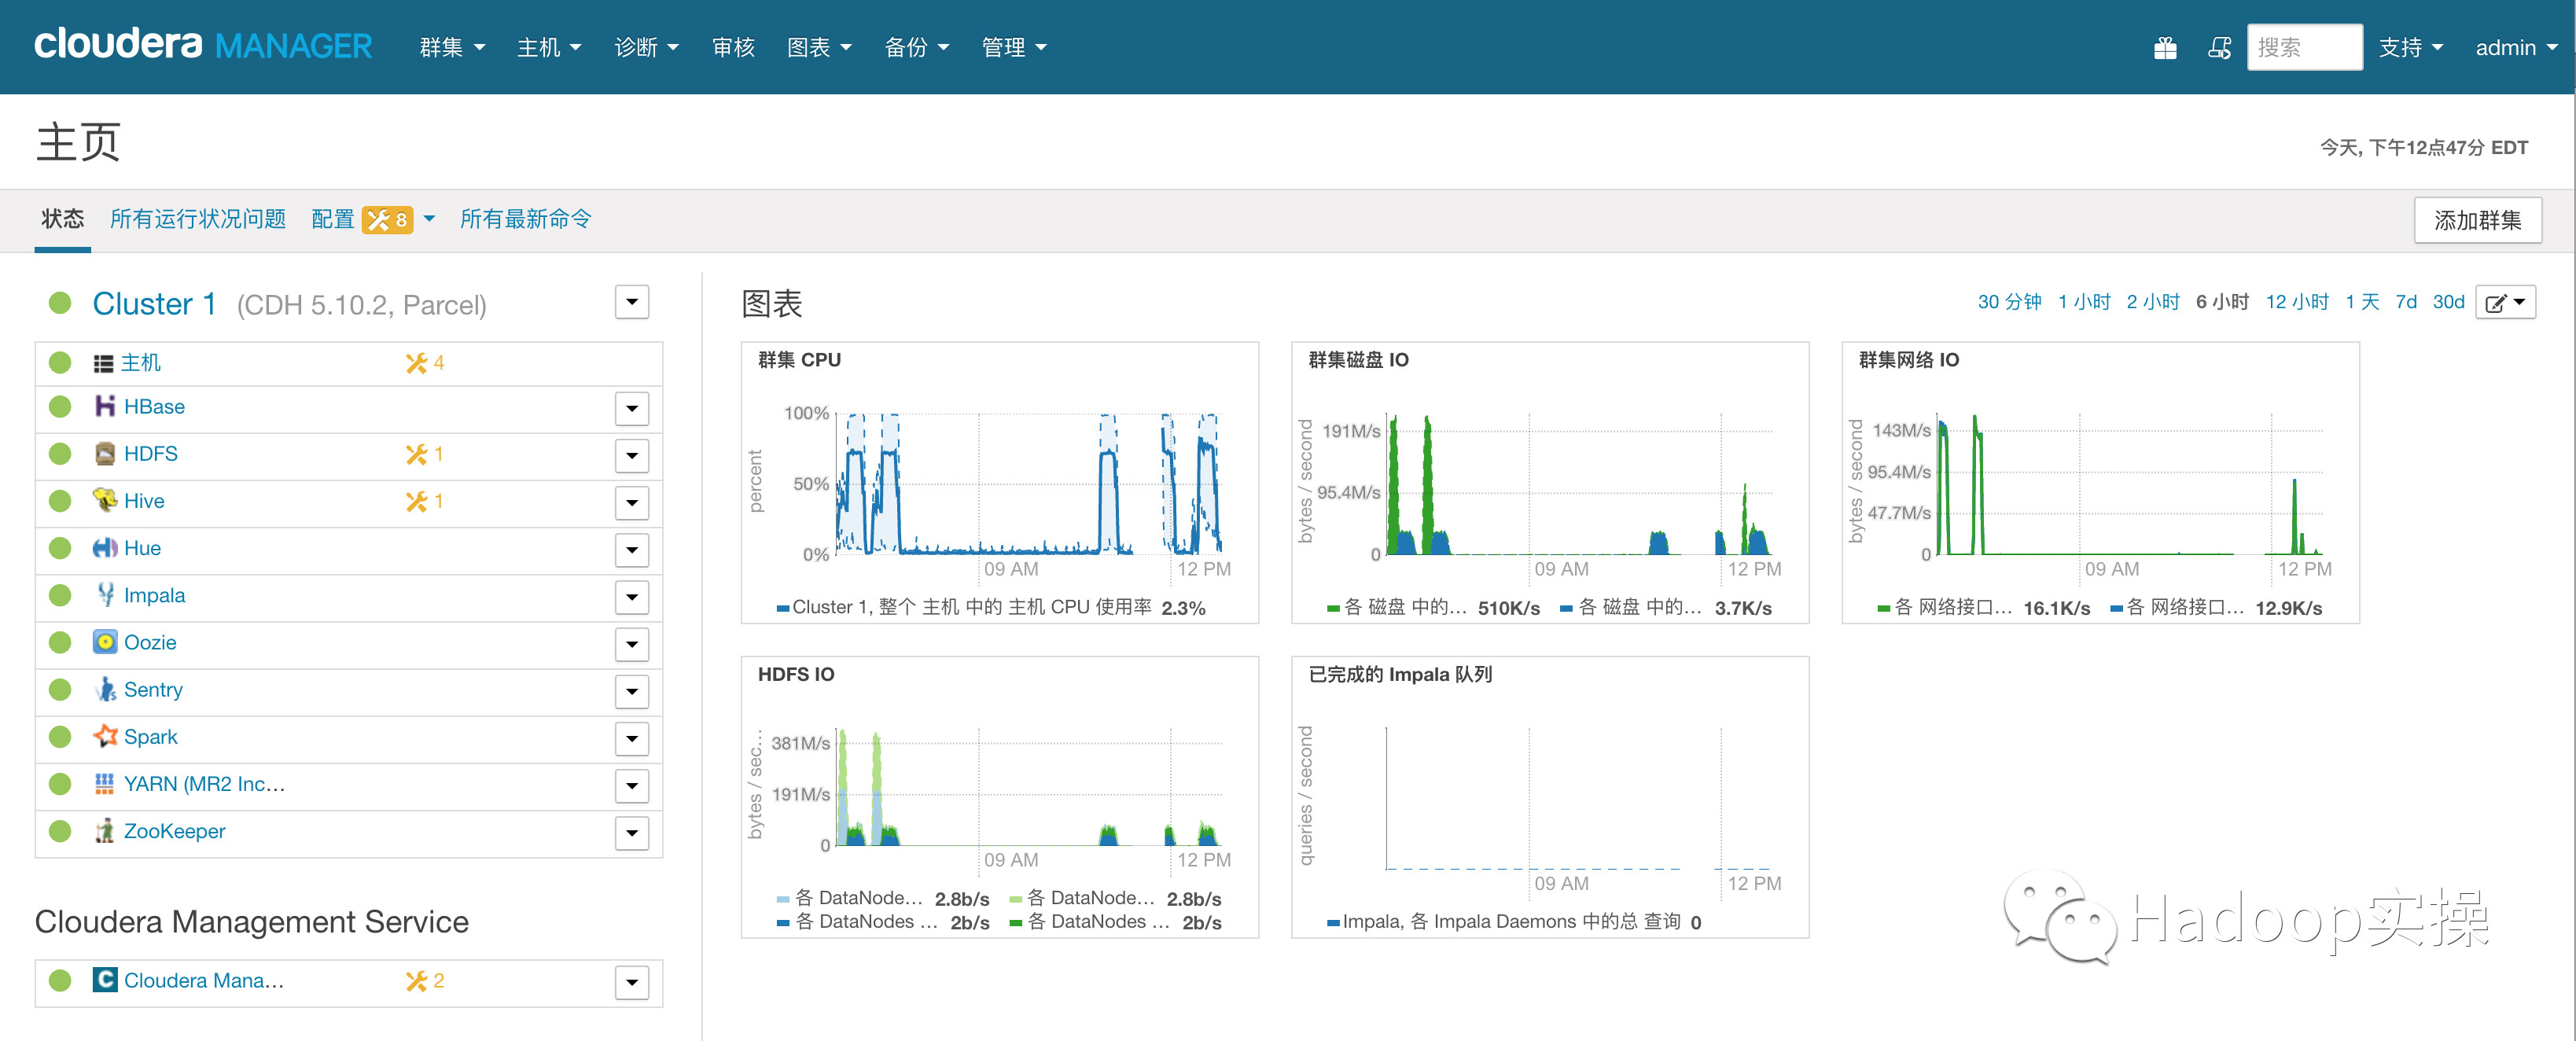
Task: Expand the Hive actions dropdown
Action: point(632,502)
